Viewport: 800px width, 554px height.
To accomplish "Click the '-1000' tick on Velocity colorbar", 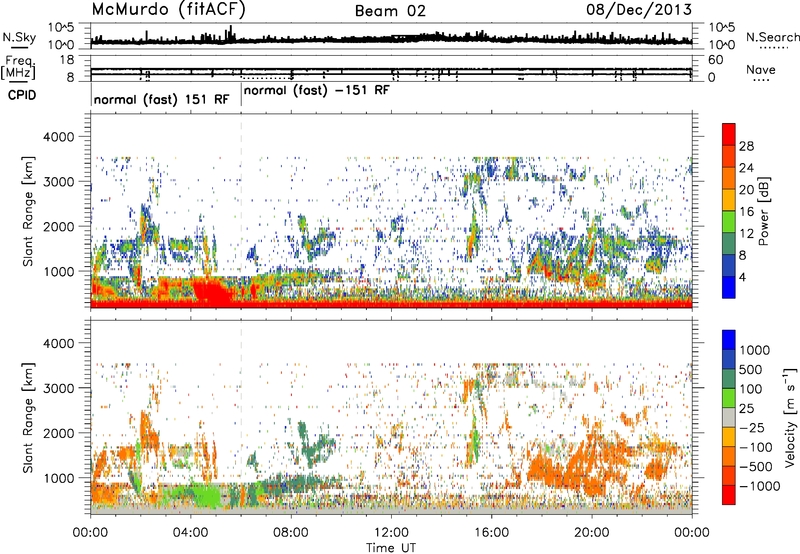I will [x=759, y=486].
